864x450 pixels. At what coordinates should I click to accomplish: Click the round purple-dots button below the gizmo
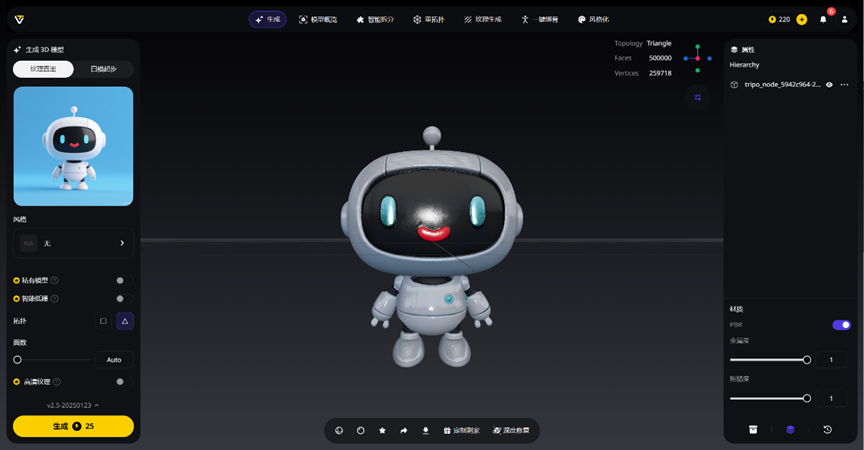click(x=698, y=97)
